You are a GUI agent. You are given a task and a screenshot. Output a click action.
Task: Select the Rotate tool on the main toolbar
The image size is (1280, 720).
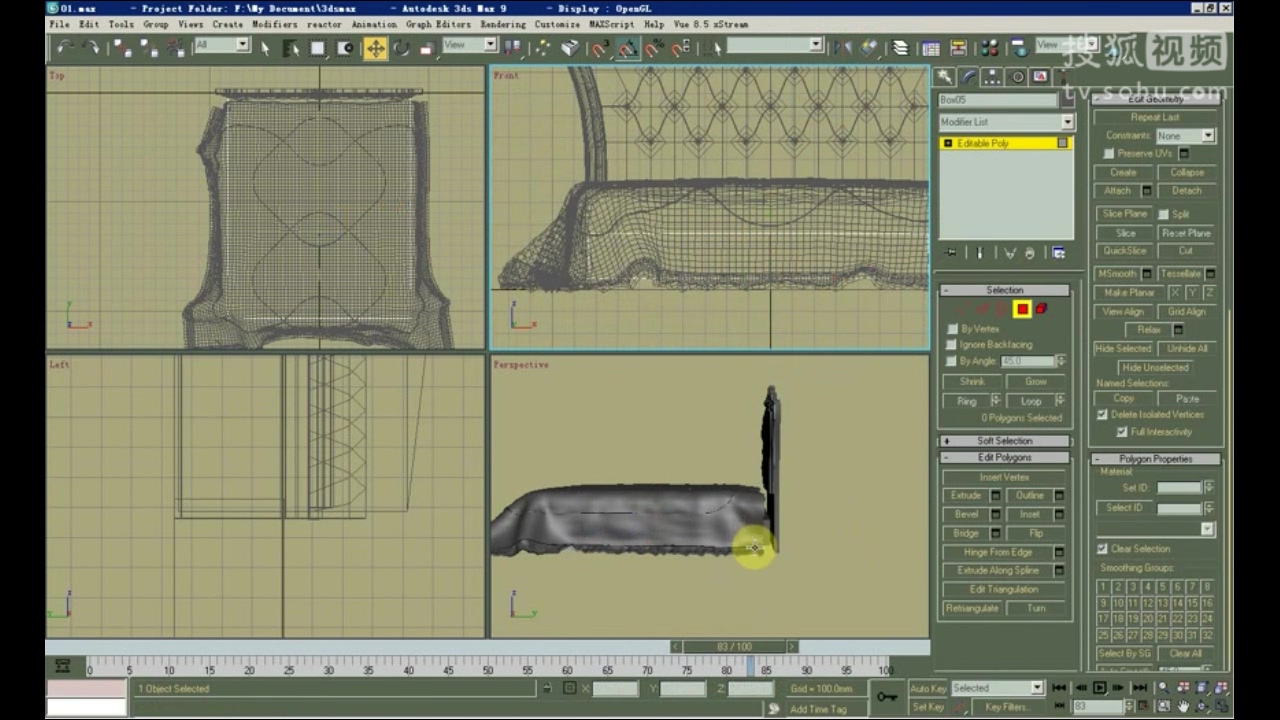click(x=401, y=47)
